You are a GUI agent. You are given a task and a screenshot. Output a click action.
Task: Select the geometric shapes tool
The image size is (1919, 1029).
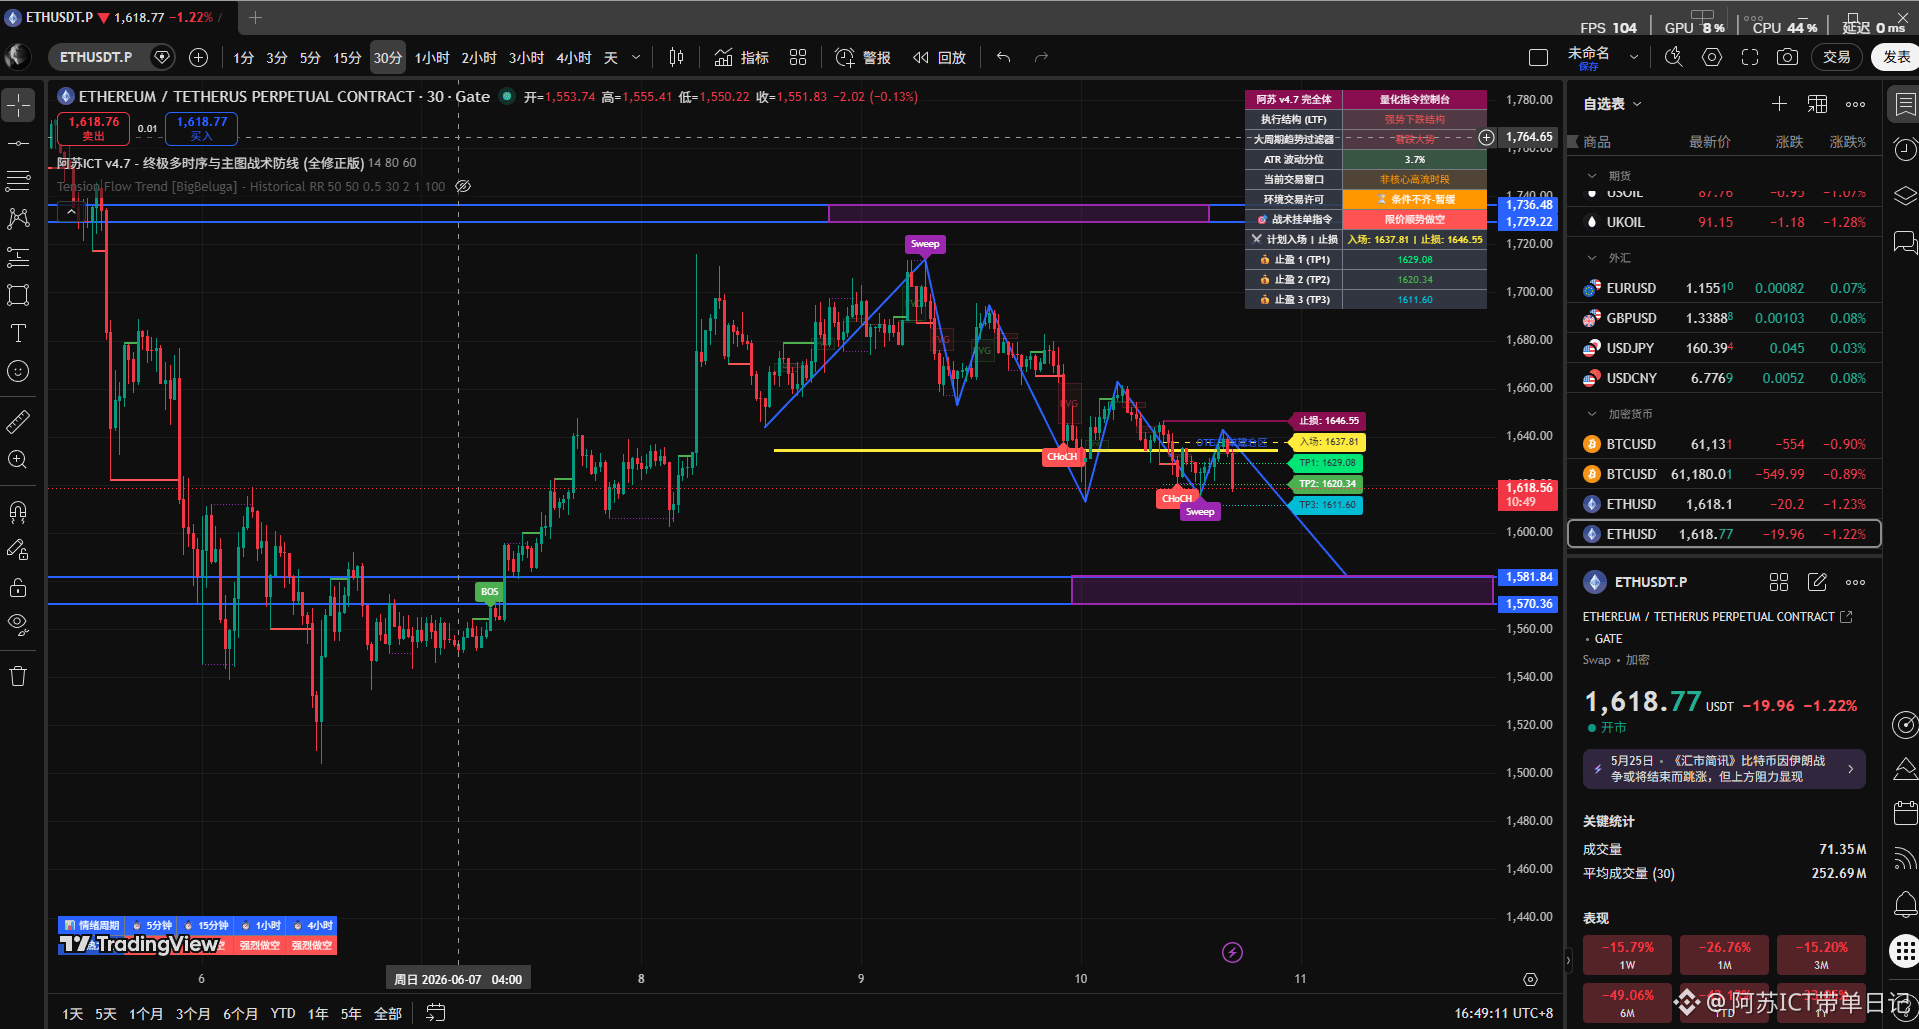18,295
